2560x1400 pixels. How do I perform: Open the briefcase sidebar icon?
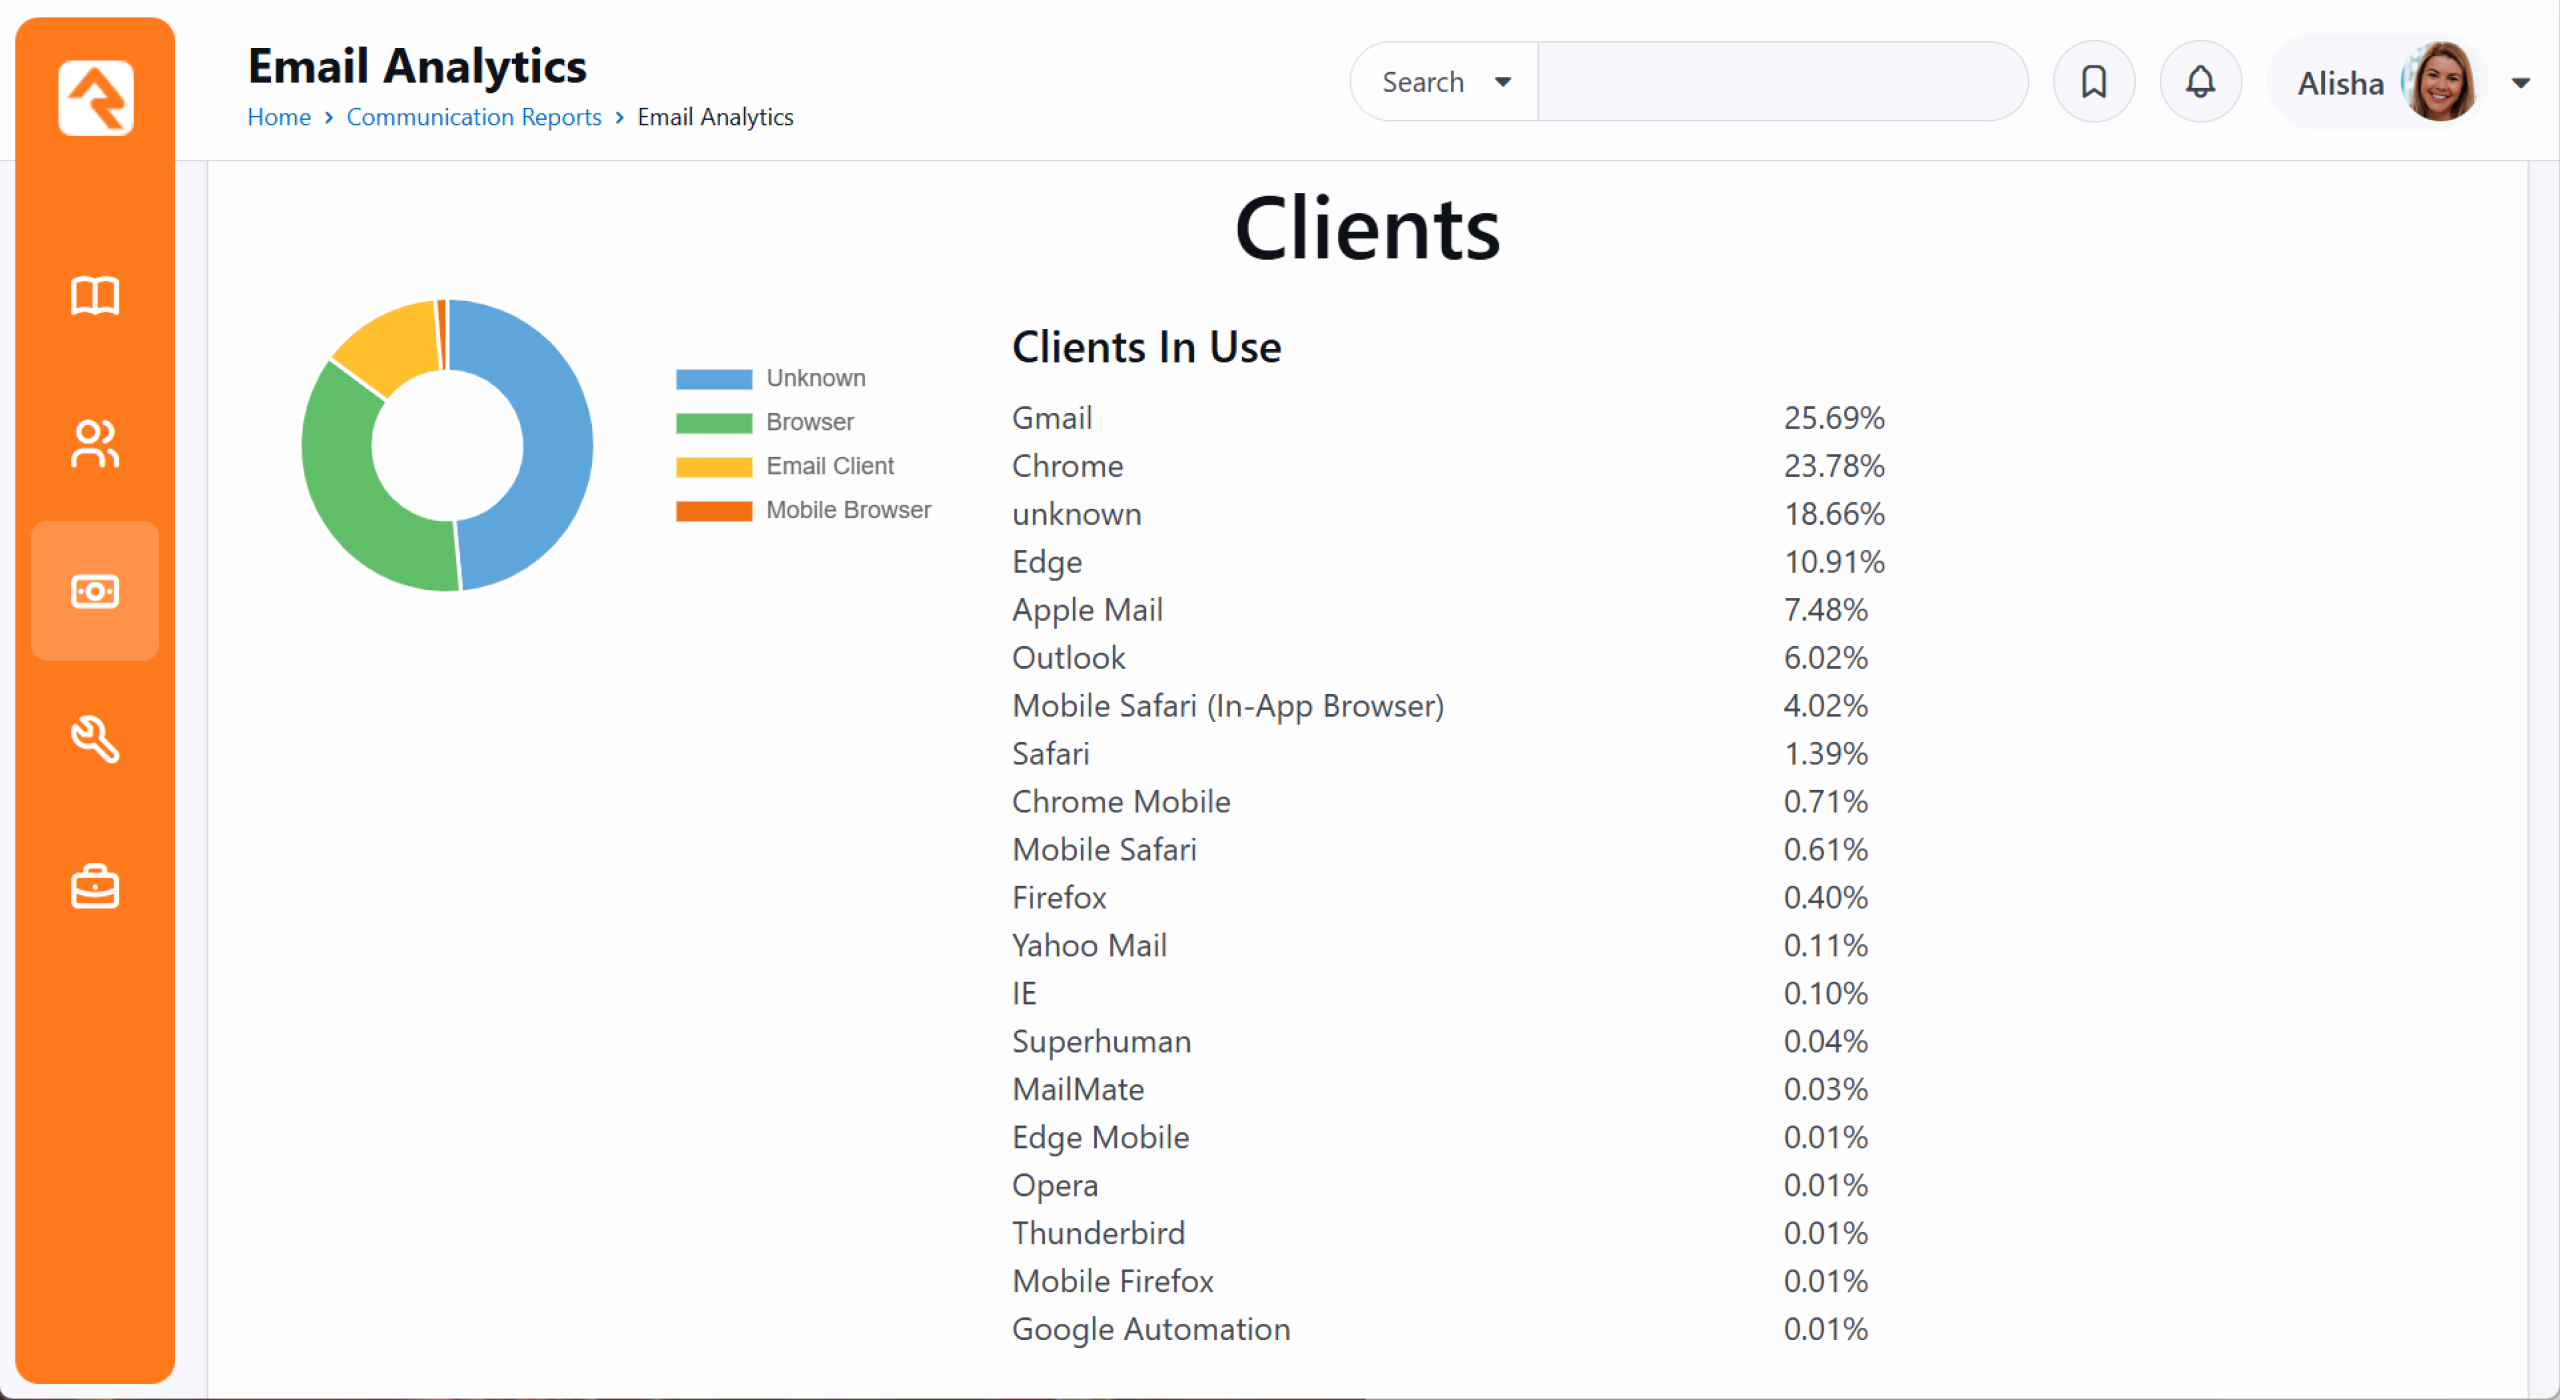click(95, 887)
